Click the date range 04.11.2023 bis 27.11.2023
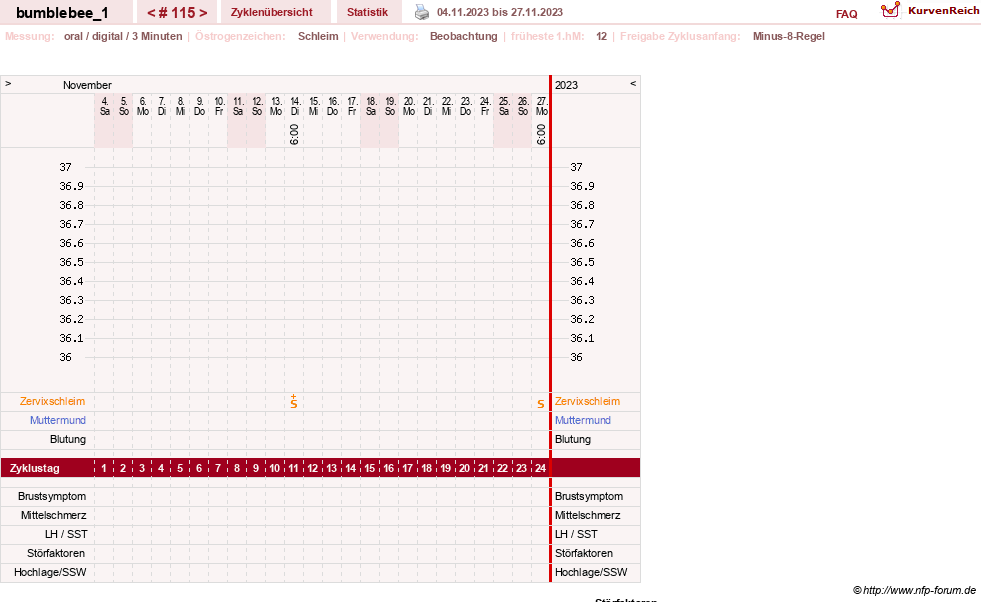Viewport: 981px width, 602px height. [x=500, y=13]
